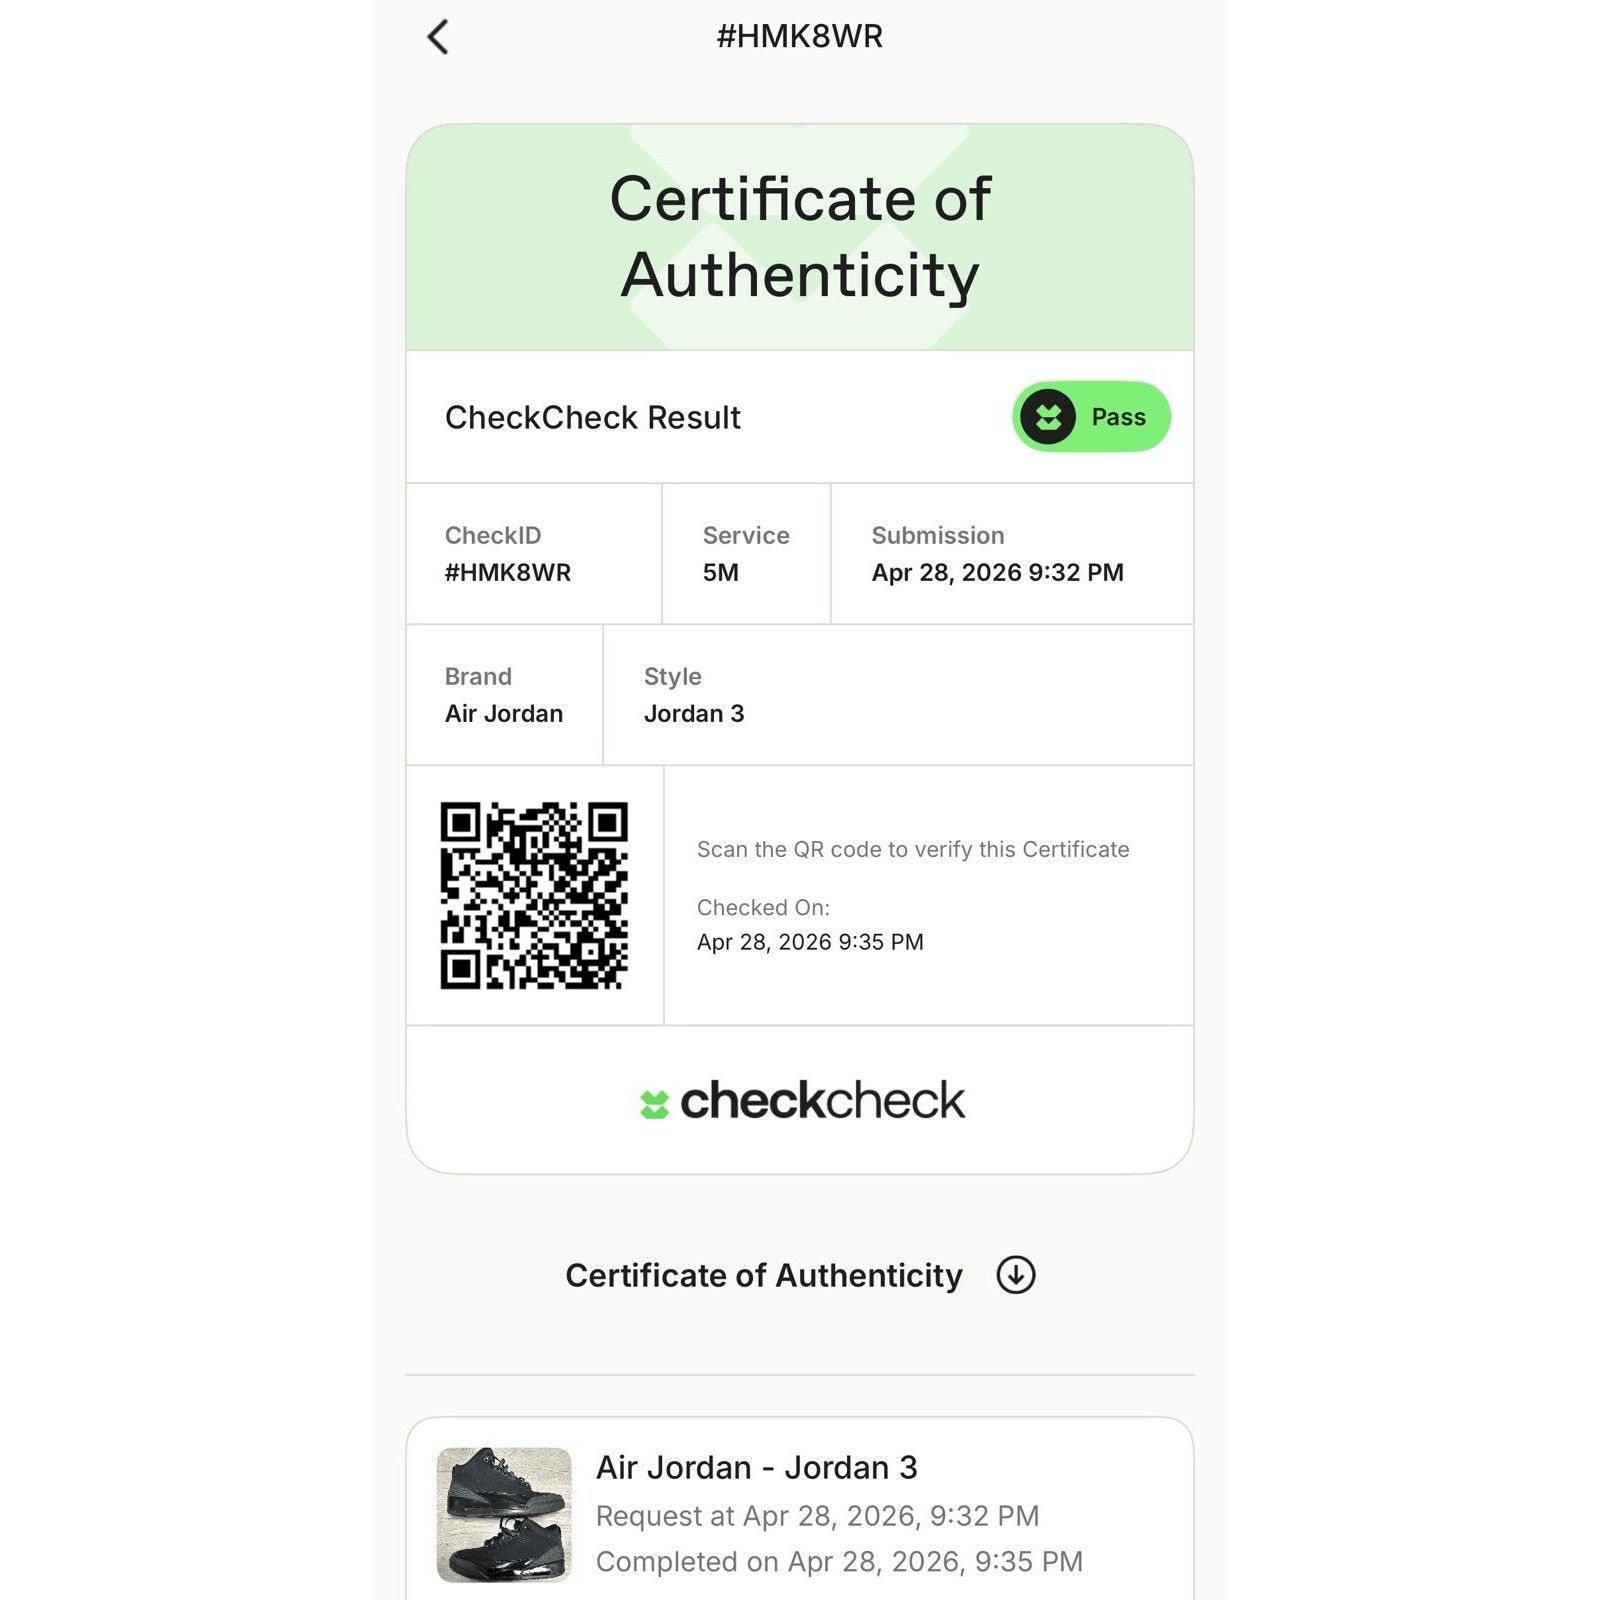Tap the download arrow icon beside Certificate of Authenticity
This screenshot has width=1600, height=1600.
pyautogui.click(x=1015, y=1275)
